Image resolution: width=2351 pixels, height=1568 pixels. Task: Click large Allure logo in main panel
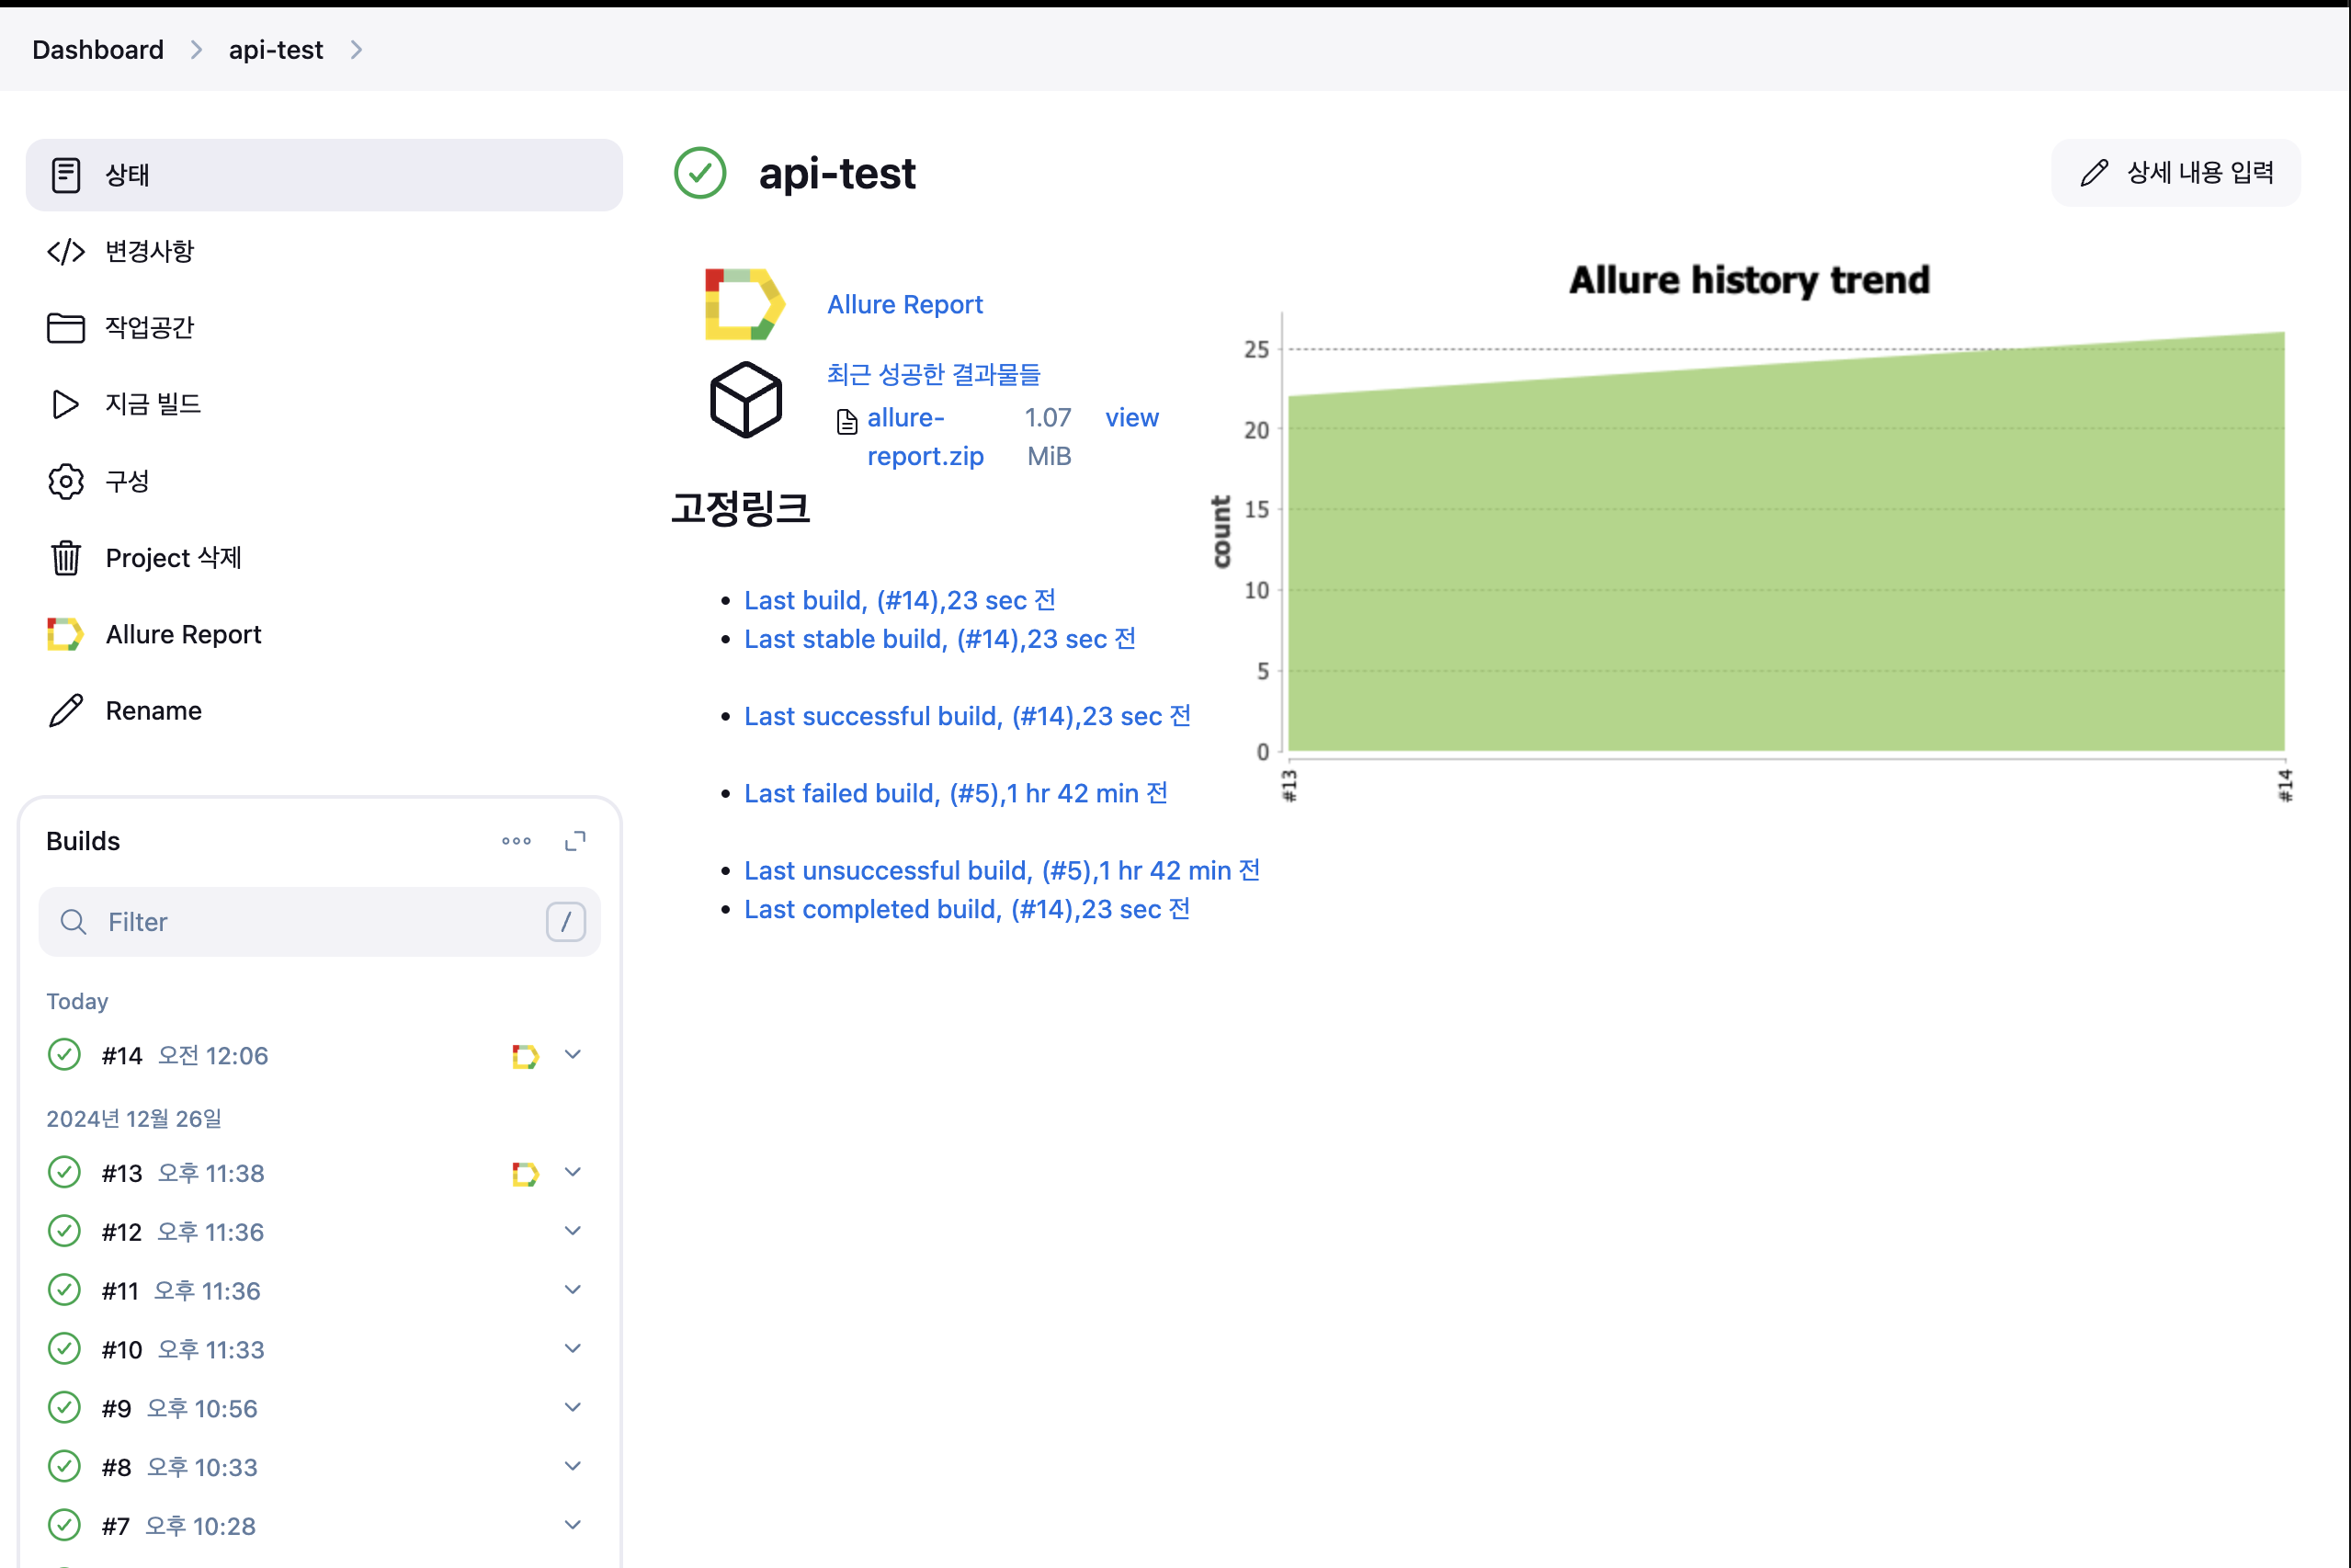745,304
